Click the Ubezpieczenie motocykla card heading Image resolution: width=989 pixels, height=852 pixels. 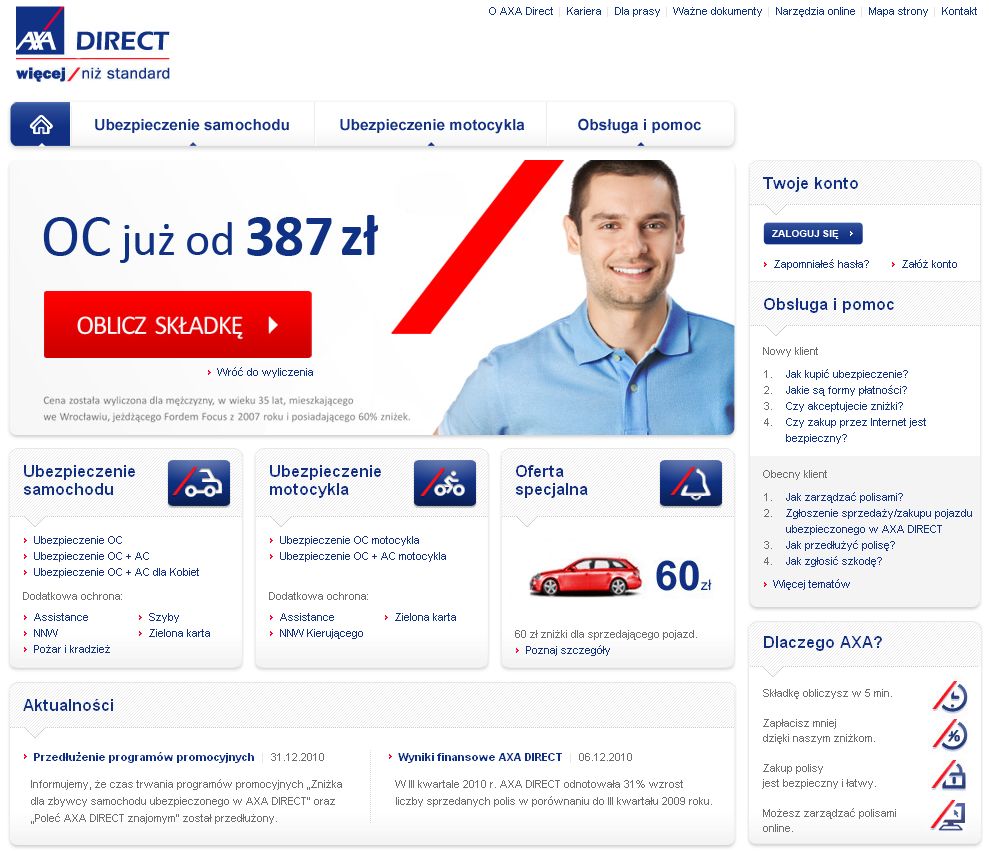click(325, 480)
